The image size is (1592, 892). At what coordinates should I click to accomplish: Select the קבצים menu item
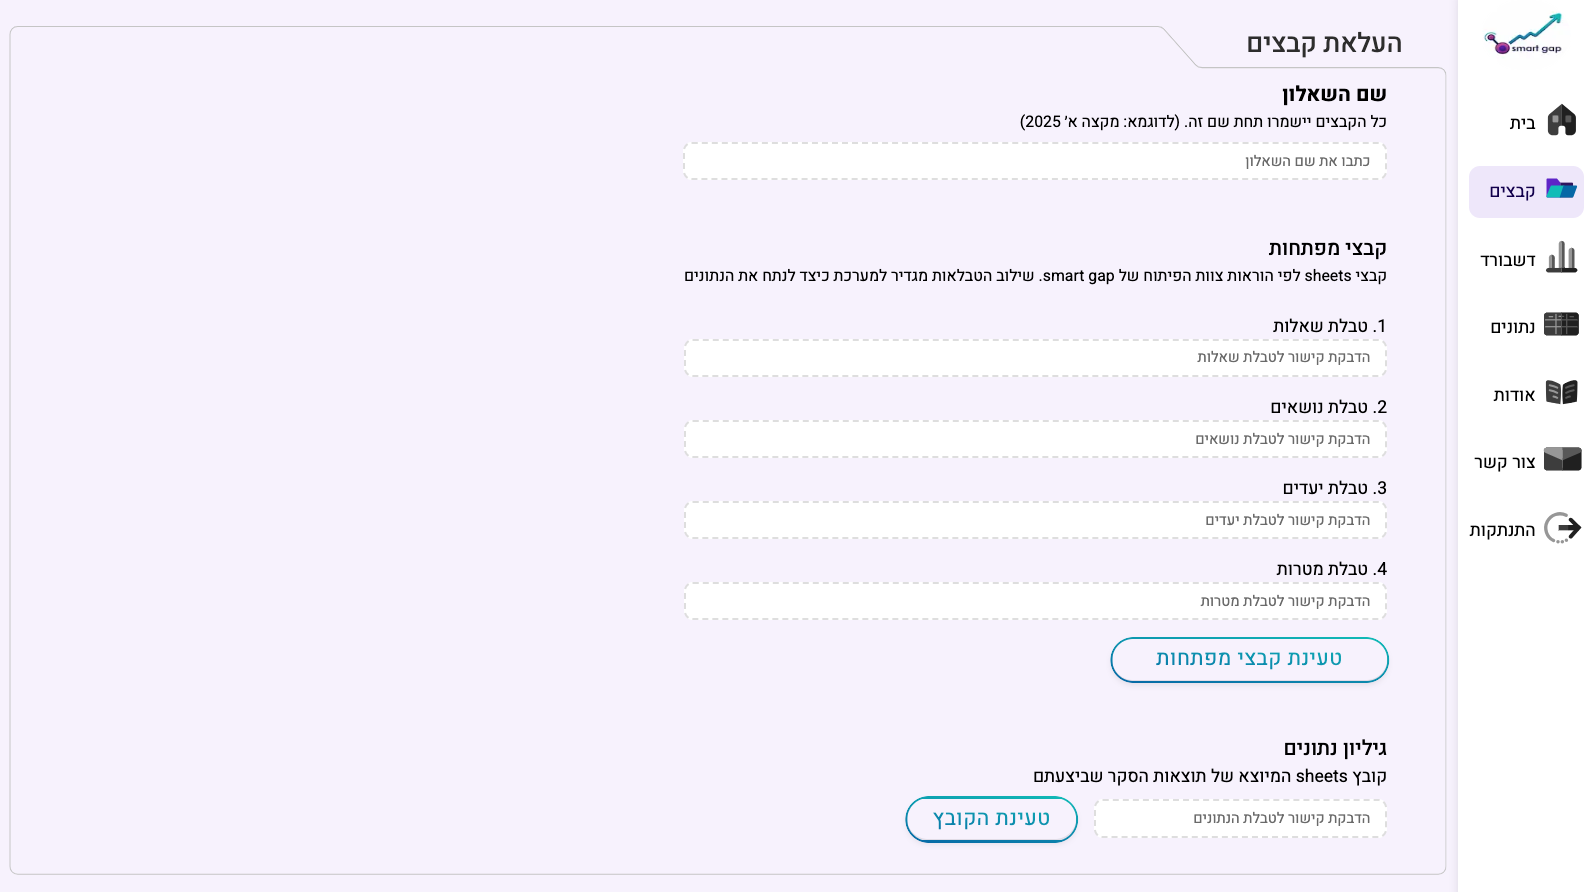tap(1512, 191)
